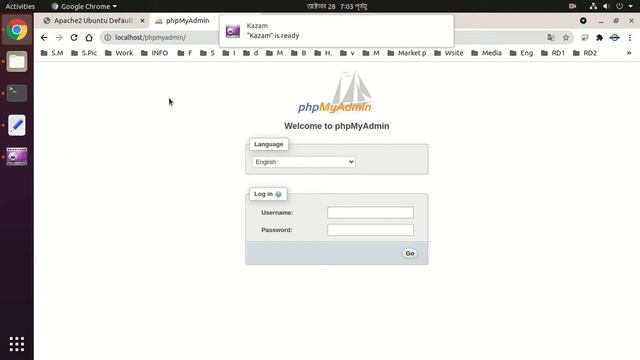
Task: Open the S.M bookmark folder
Action: (x=52, y=53)
